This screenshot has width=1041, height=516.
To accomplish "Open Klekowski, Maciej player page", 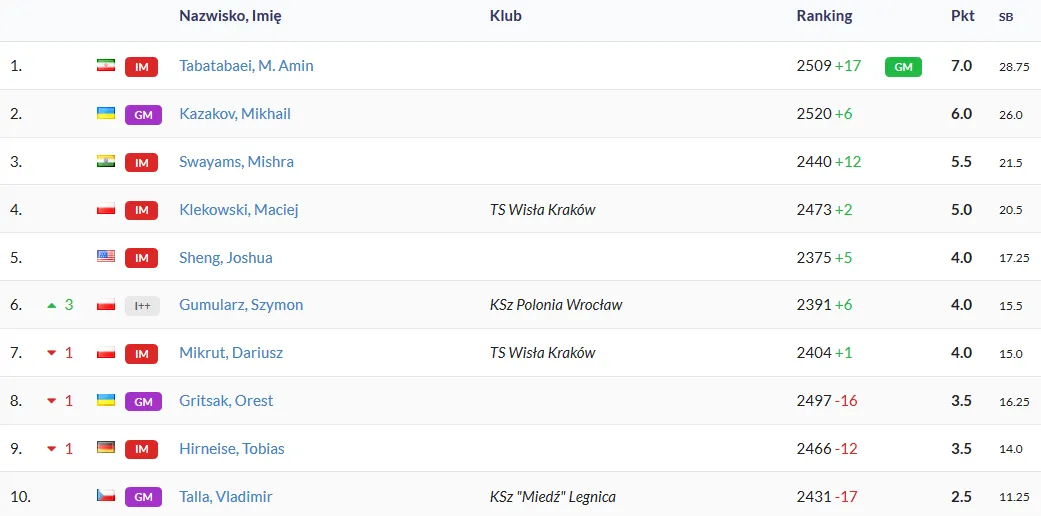I will (238, 210).
